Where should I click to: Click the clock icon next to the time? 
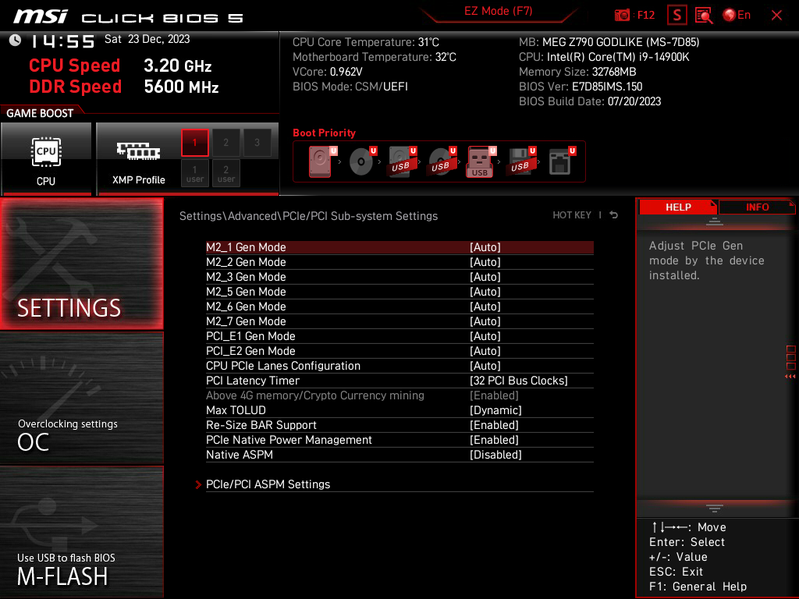tap(15, 40)
